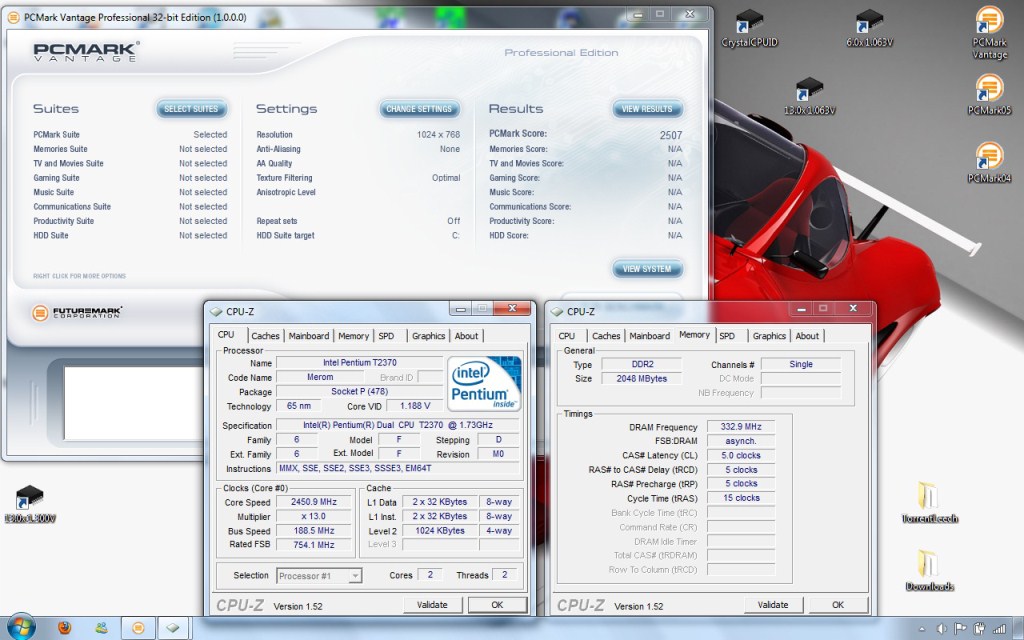Click the power plug tray icon
This screenshot has width=1024, height=640.
(x=979, y=629)
